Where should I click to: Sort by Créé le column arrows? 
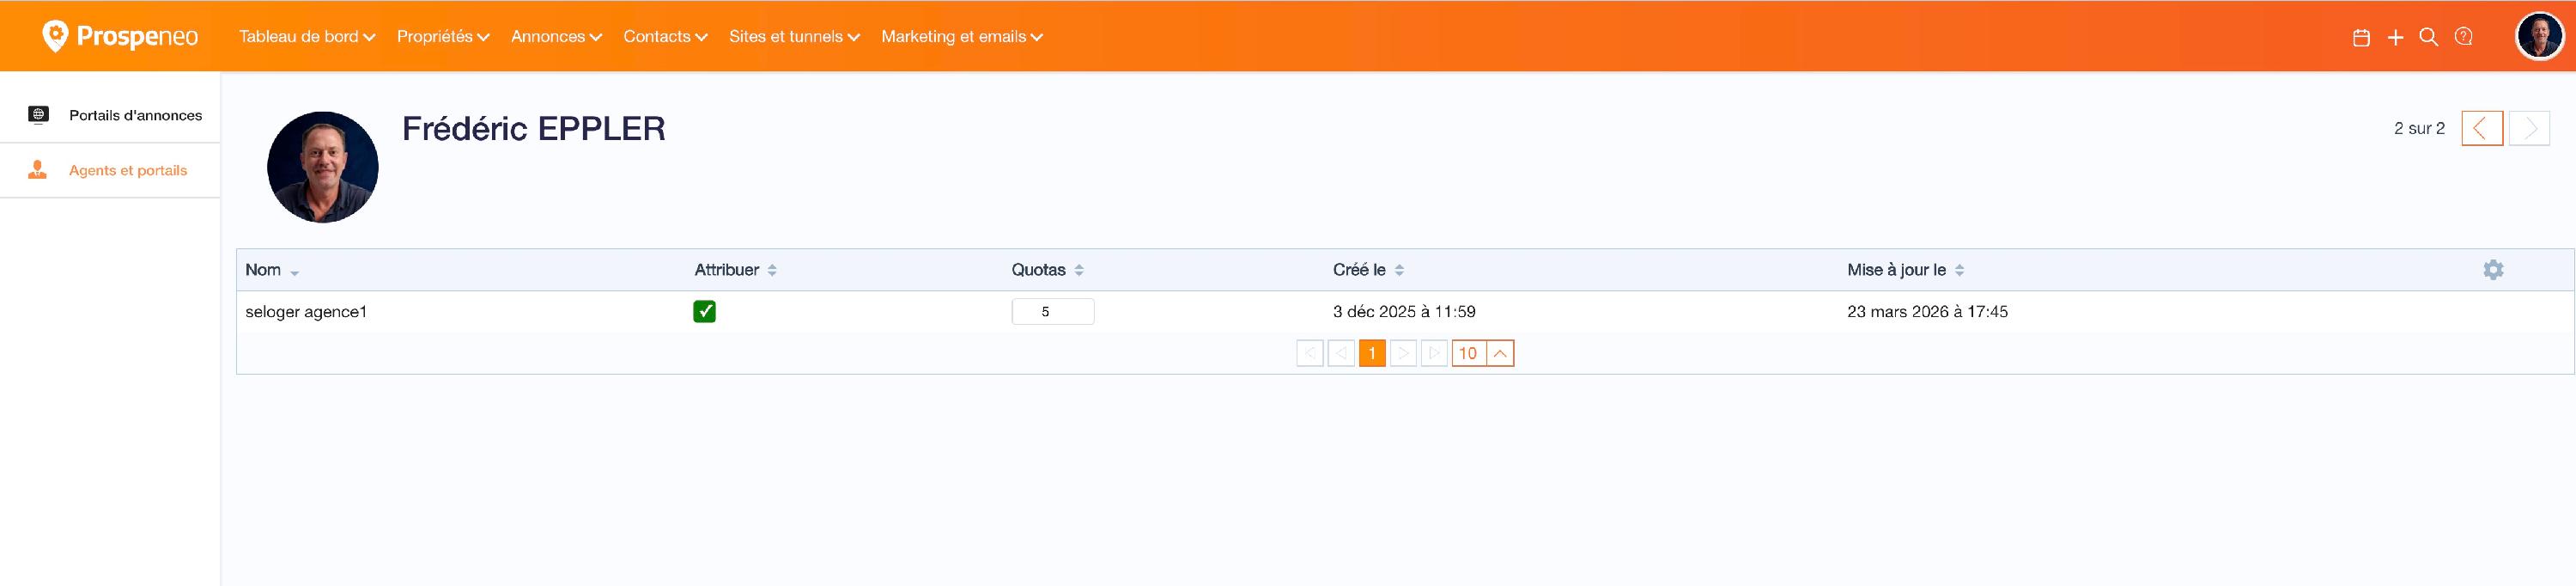(x=1399, y=270)
